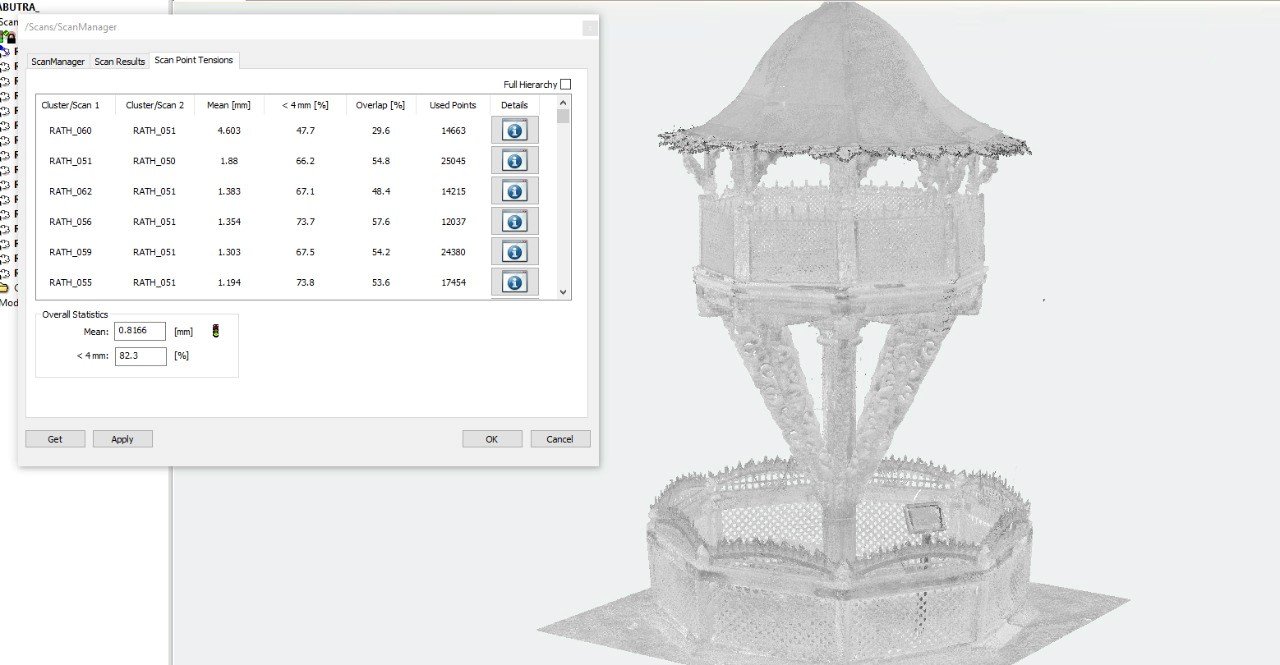The width and height of the screenshot is (1280, 665).
Task: Confirm the dialog with OK
Action: [x=492, y=439]
